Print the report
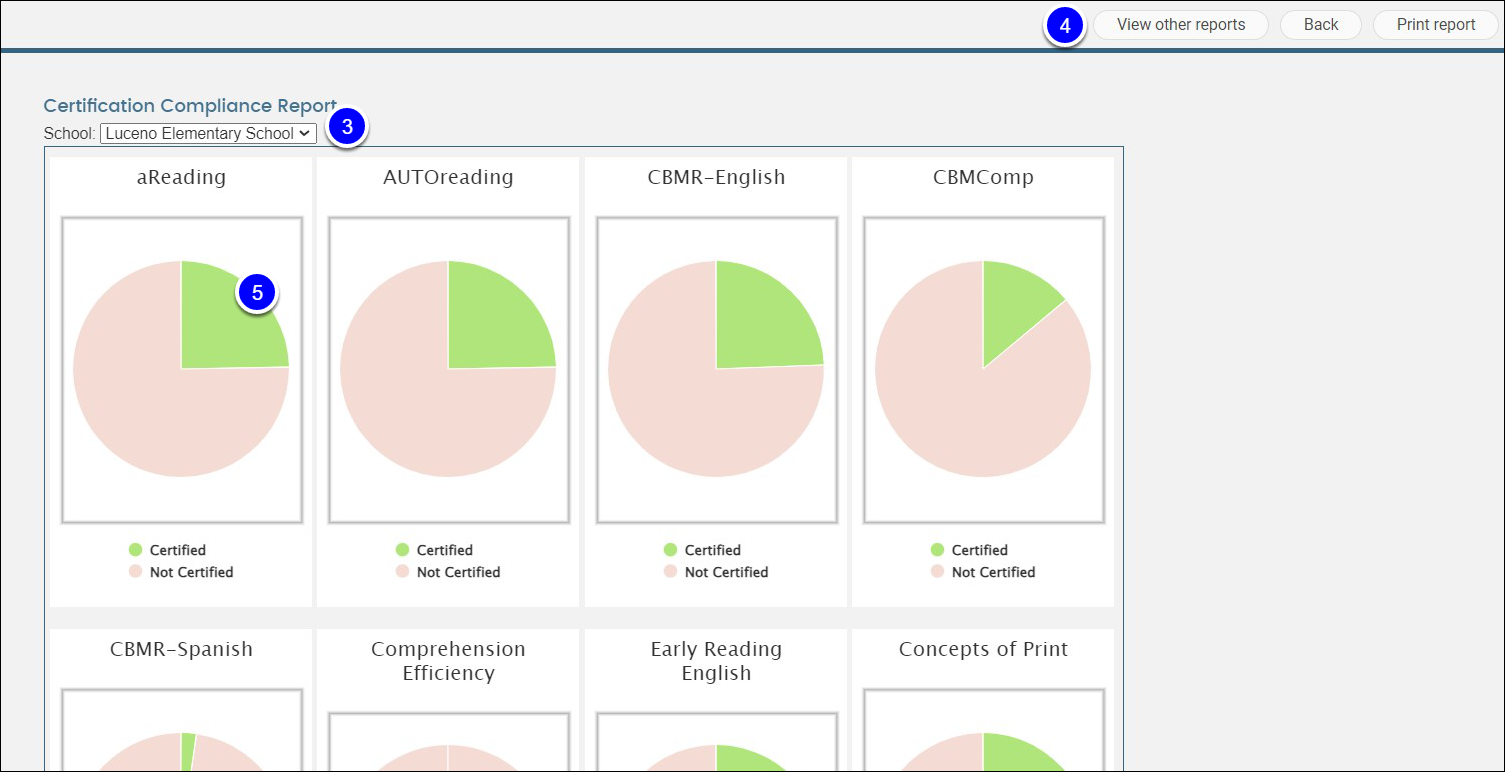The height and width of the screenshot is (772, 1505). coord(1435,25)
